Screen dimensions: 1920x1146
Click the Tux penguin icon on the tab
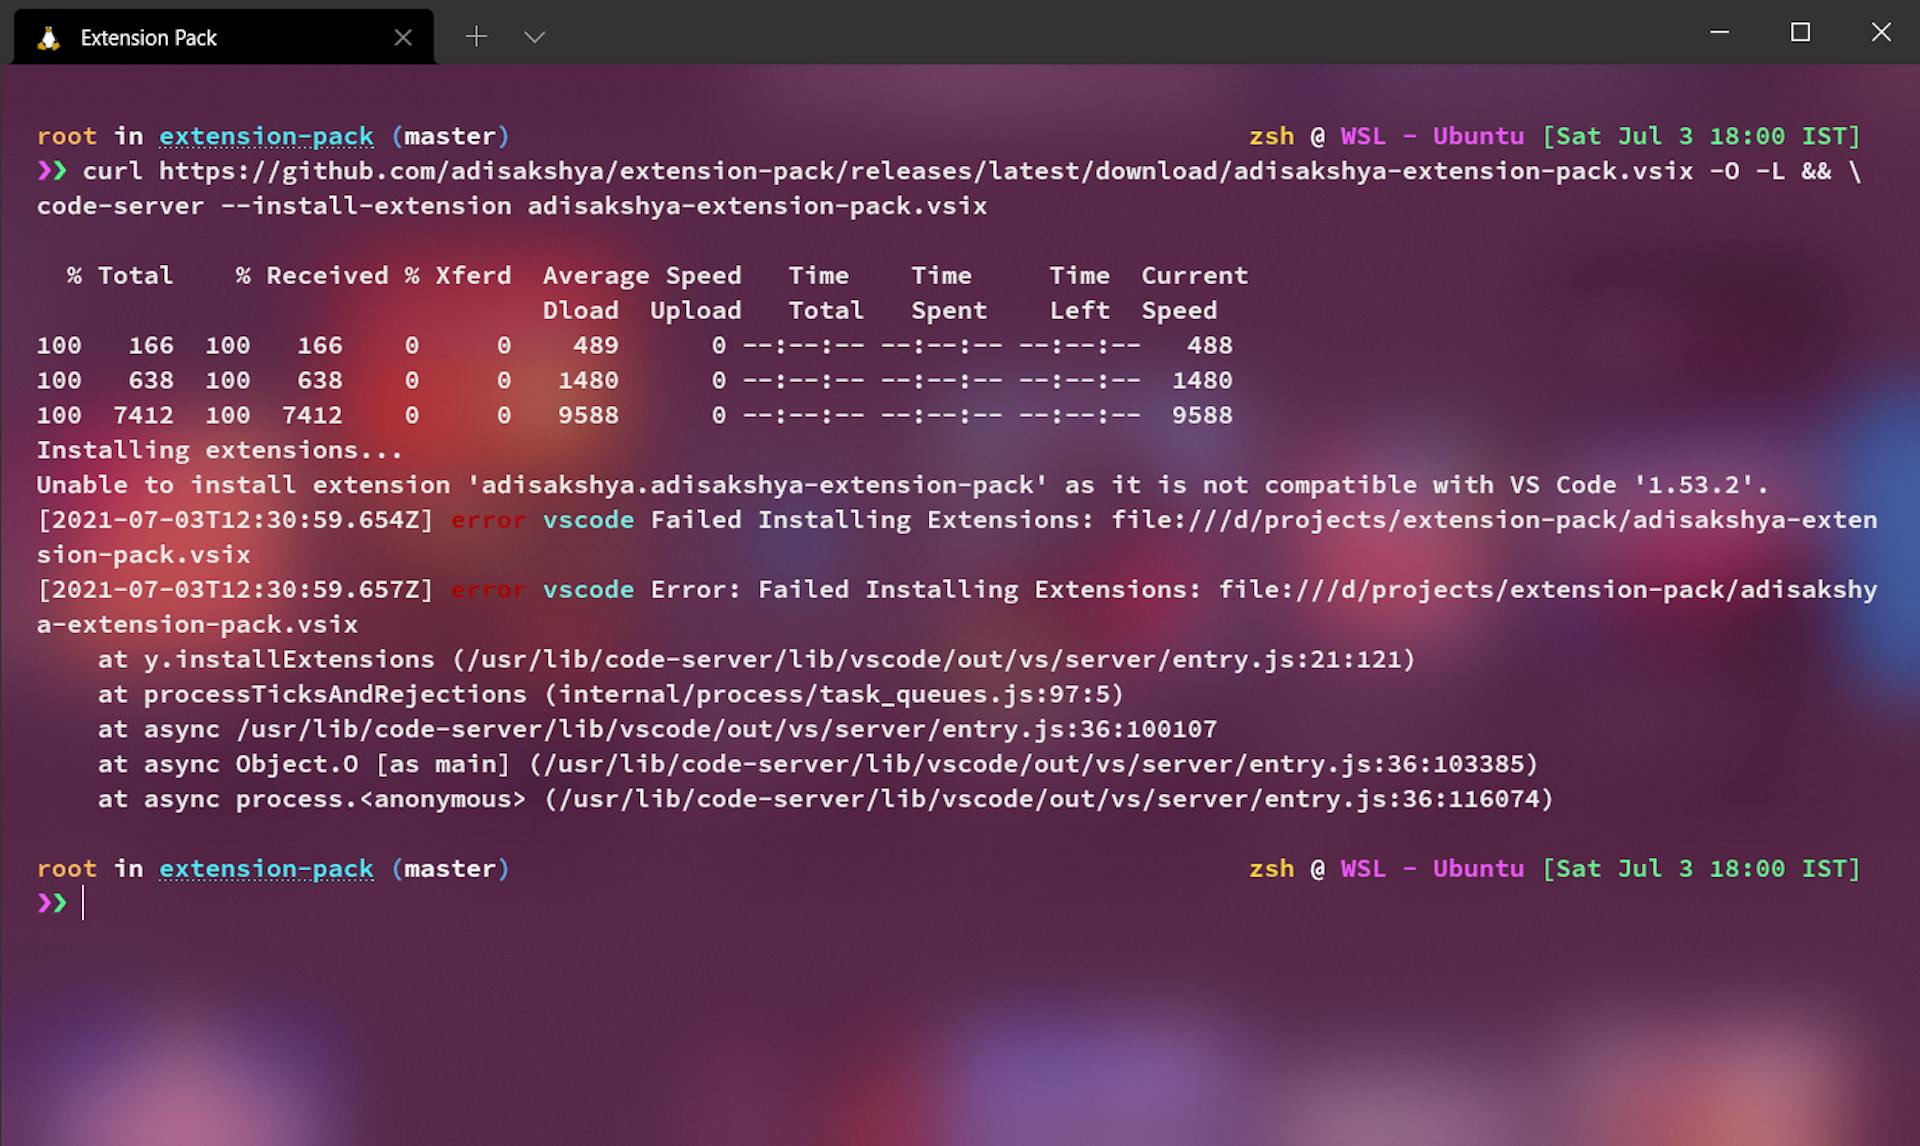(x=47, y=37)
